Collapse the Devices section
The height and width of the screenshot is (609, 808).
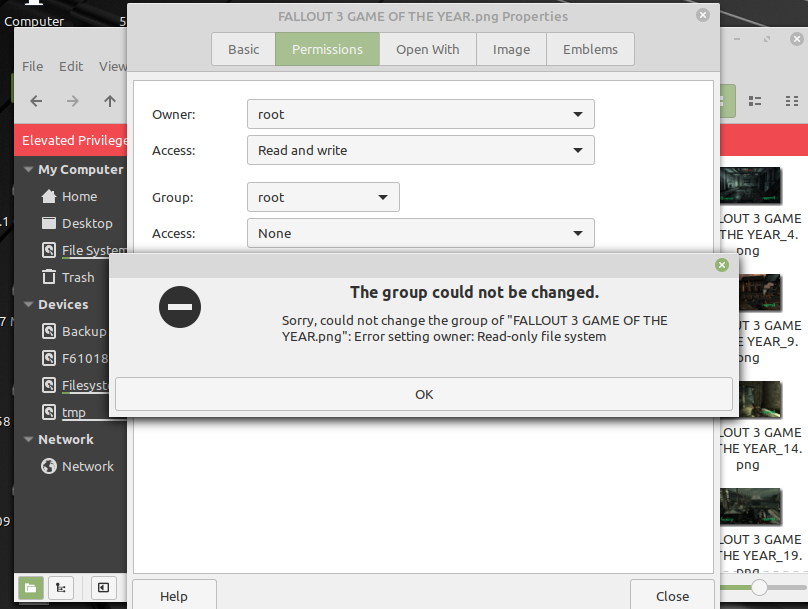pyautogui.click(x=28, y=304)
